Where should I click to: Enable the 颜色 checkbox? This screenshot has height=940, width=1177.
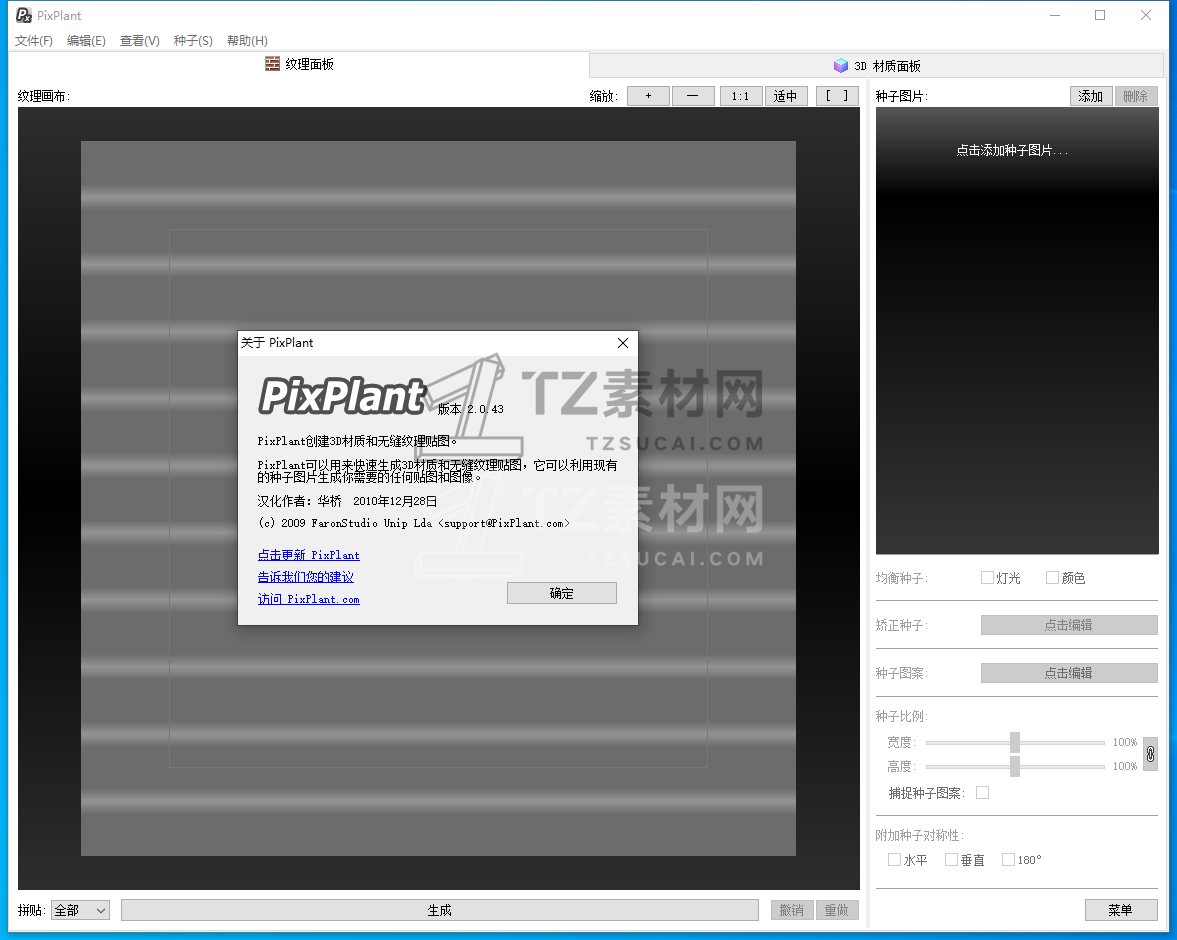pyautogui.click(x=1052, y=577)
